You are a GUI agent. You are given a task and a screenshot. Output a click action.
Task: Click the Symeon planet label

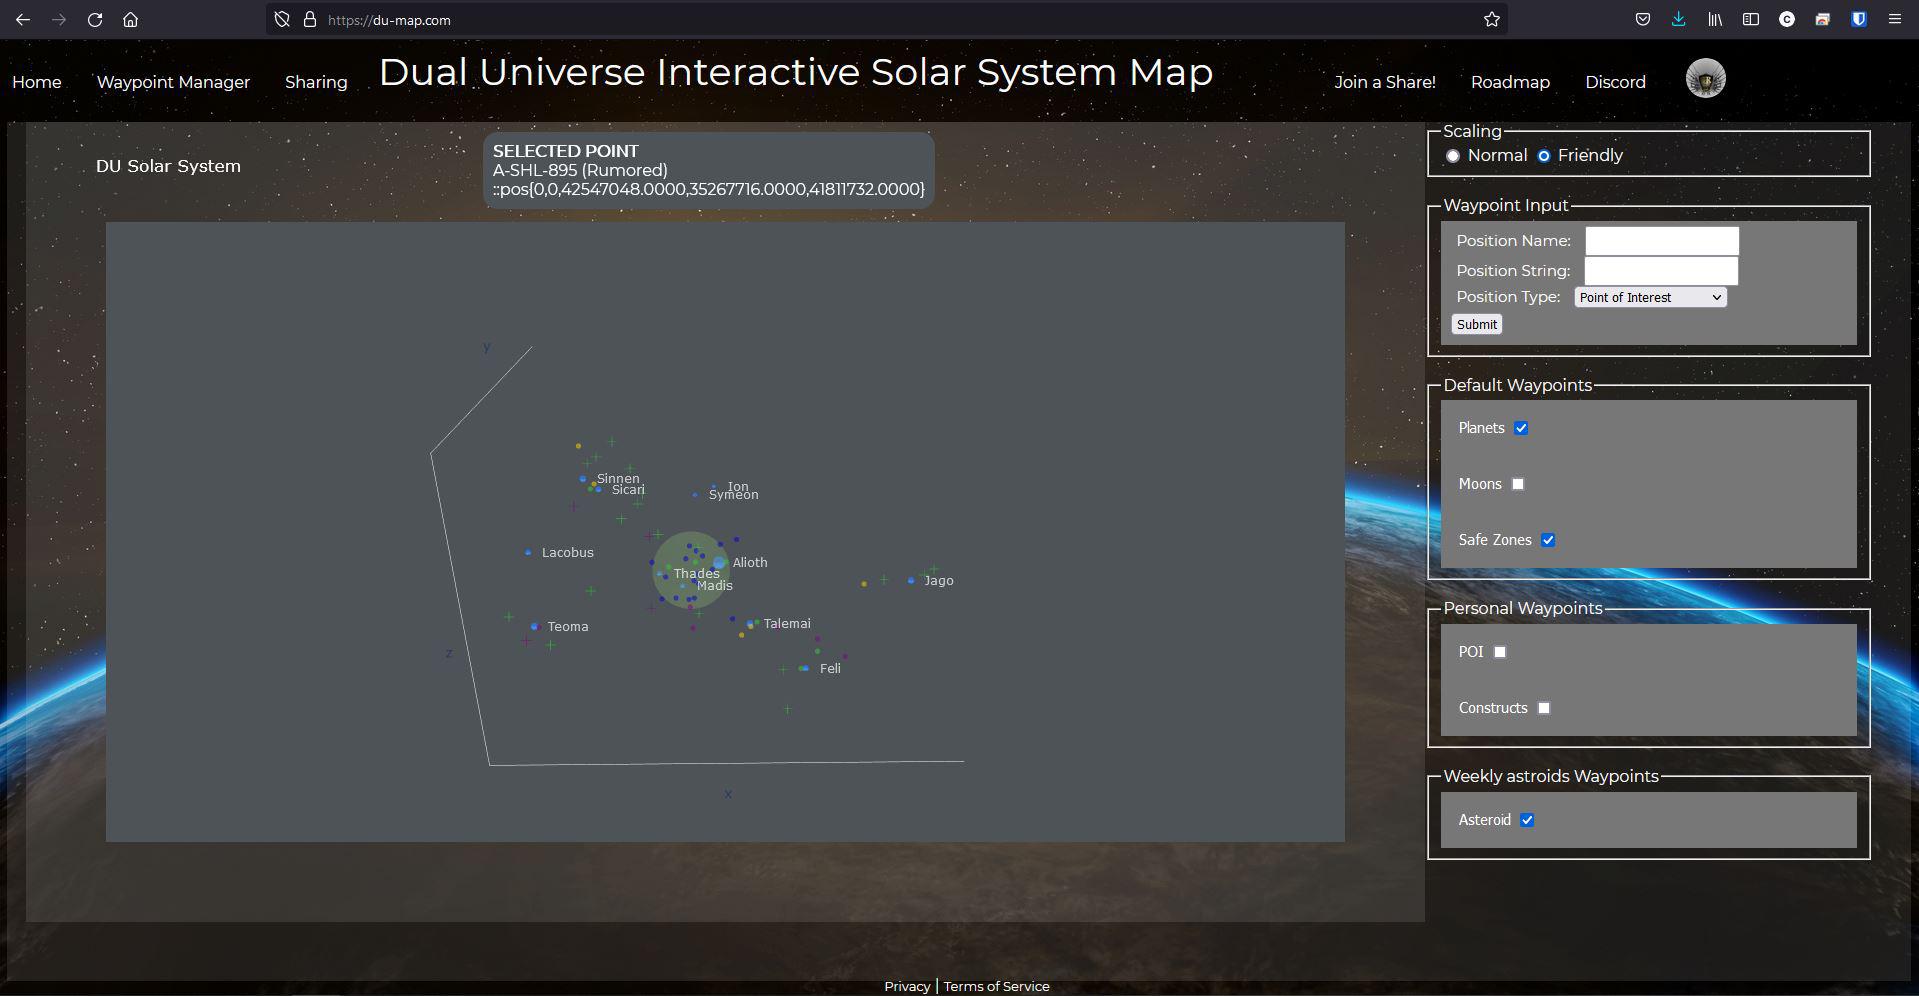(733, 495)
